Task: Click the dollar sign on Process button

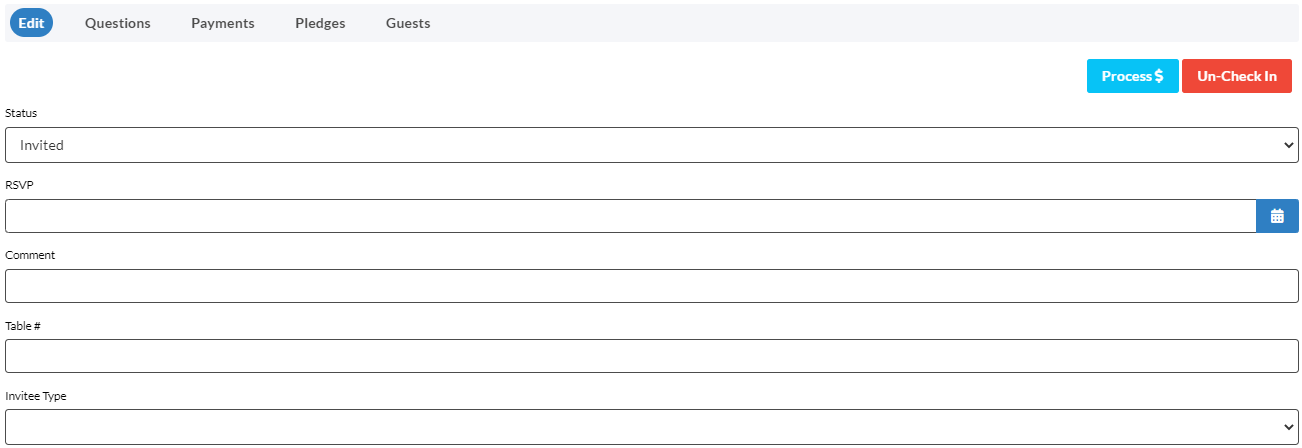Action: pyautogui.click(x=1159, y=76)
